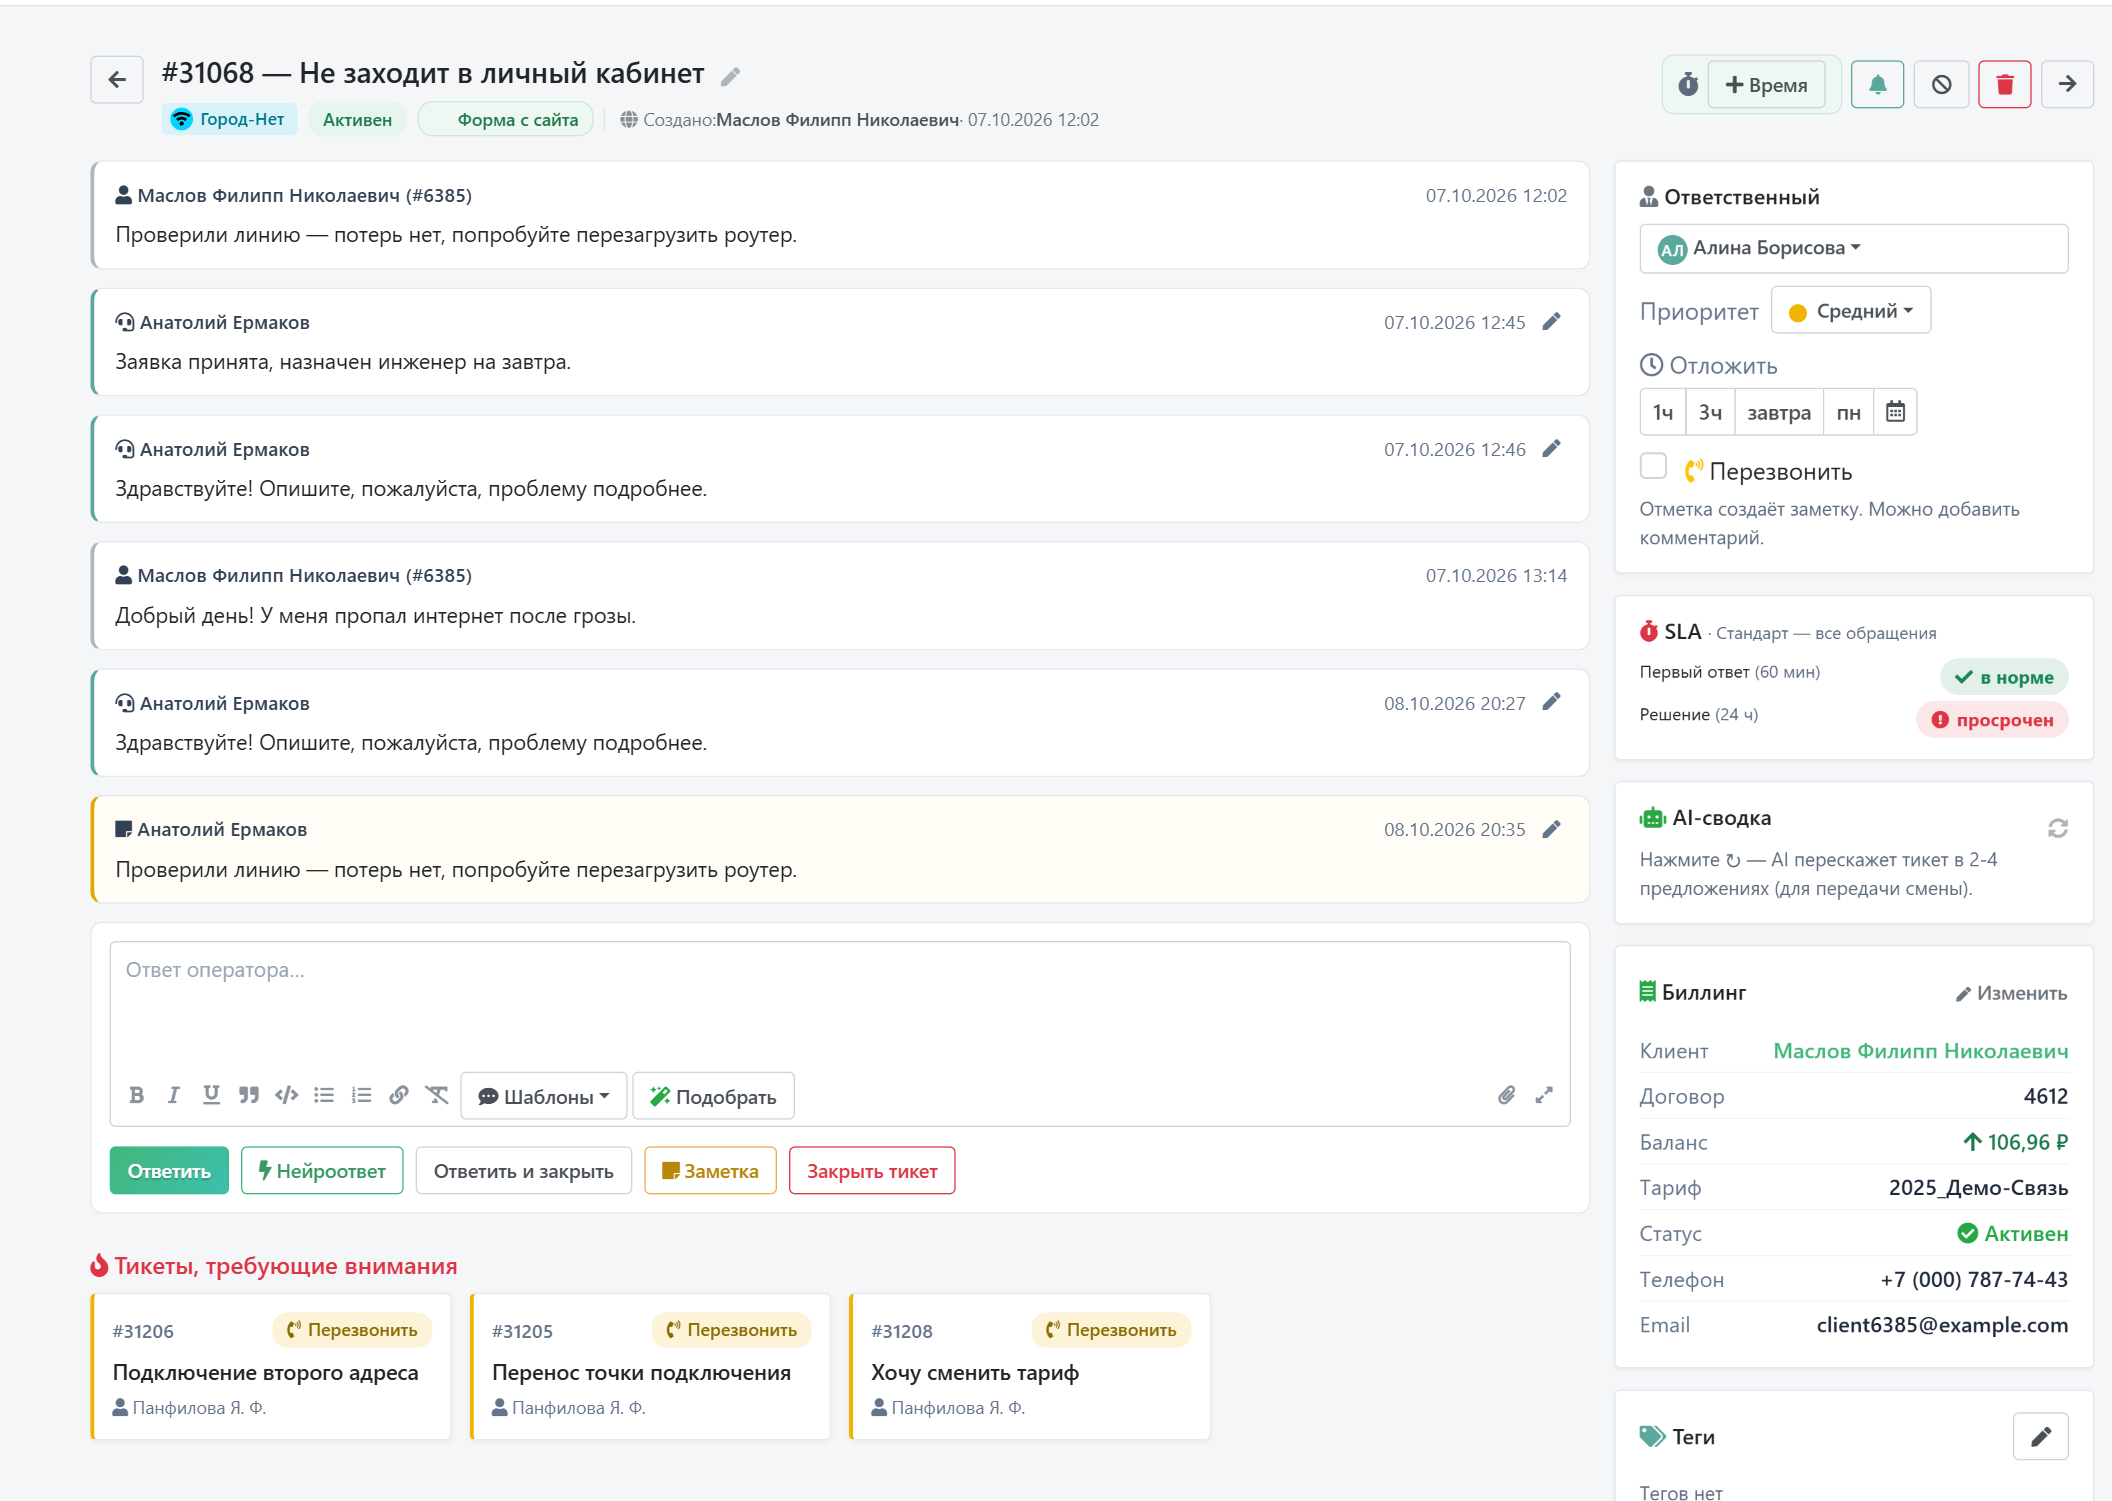Add time with +Время button
The image size is (2112, 1501).
tap(1766, 84)
